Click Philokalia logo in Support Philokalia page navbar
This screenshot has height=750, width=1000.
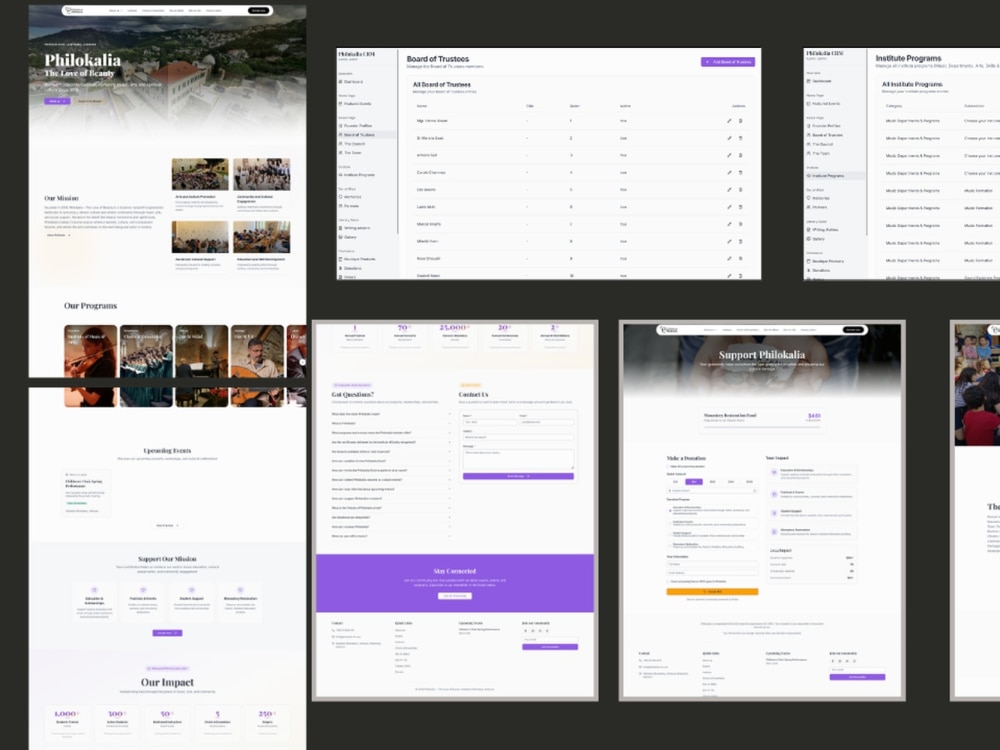pyautogui.click(x=670, y=330)
